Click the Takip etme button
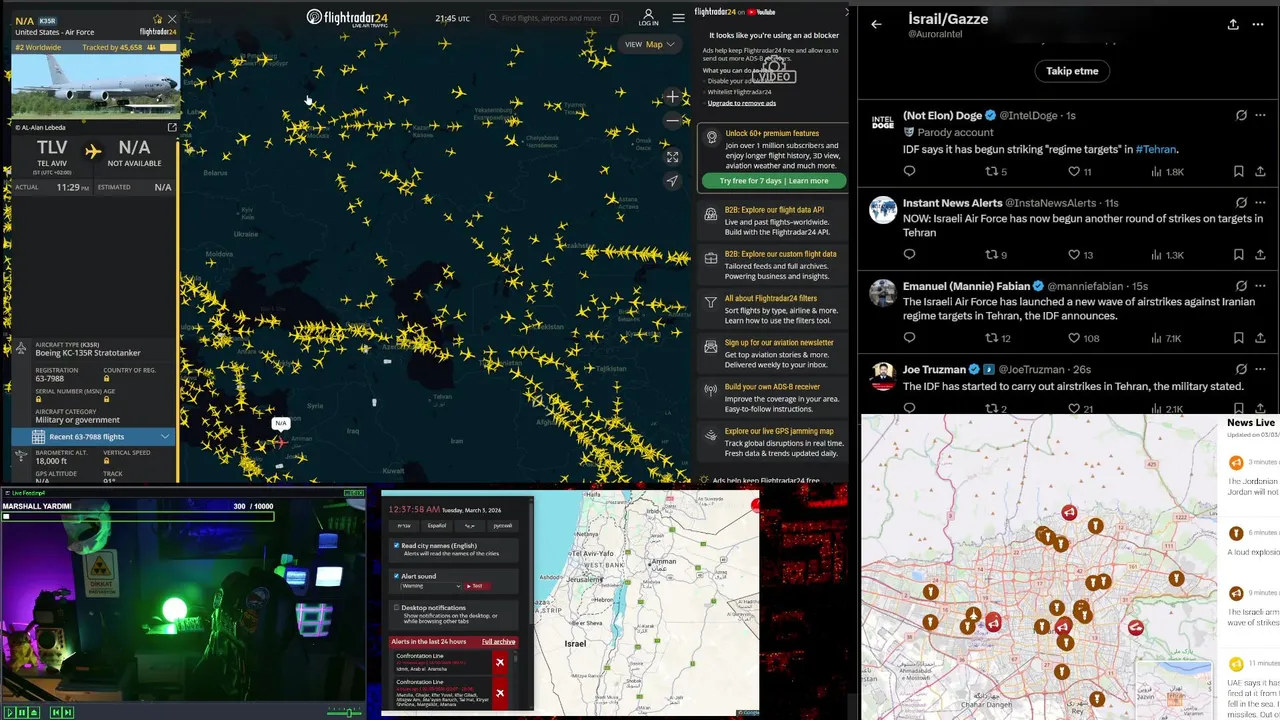Screen dimensions: 1280x720 pyautogui.click(x=1072, y=71)
